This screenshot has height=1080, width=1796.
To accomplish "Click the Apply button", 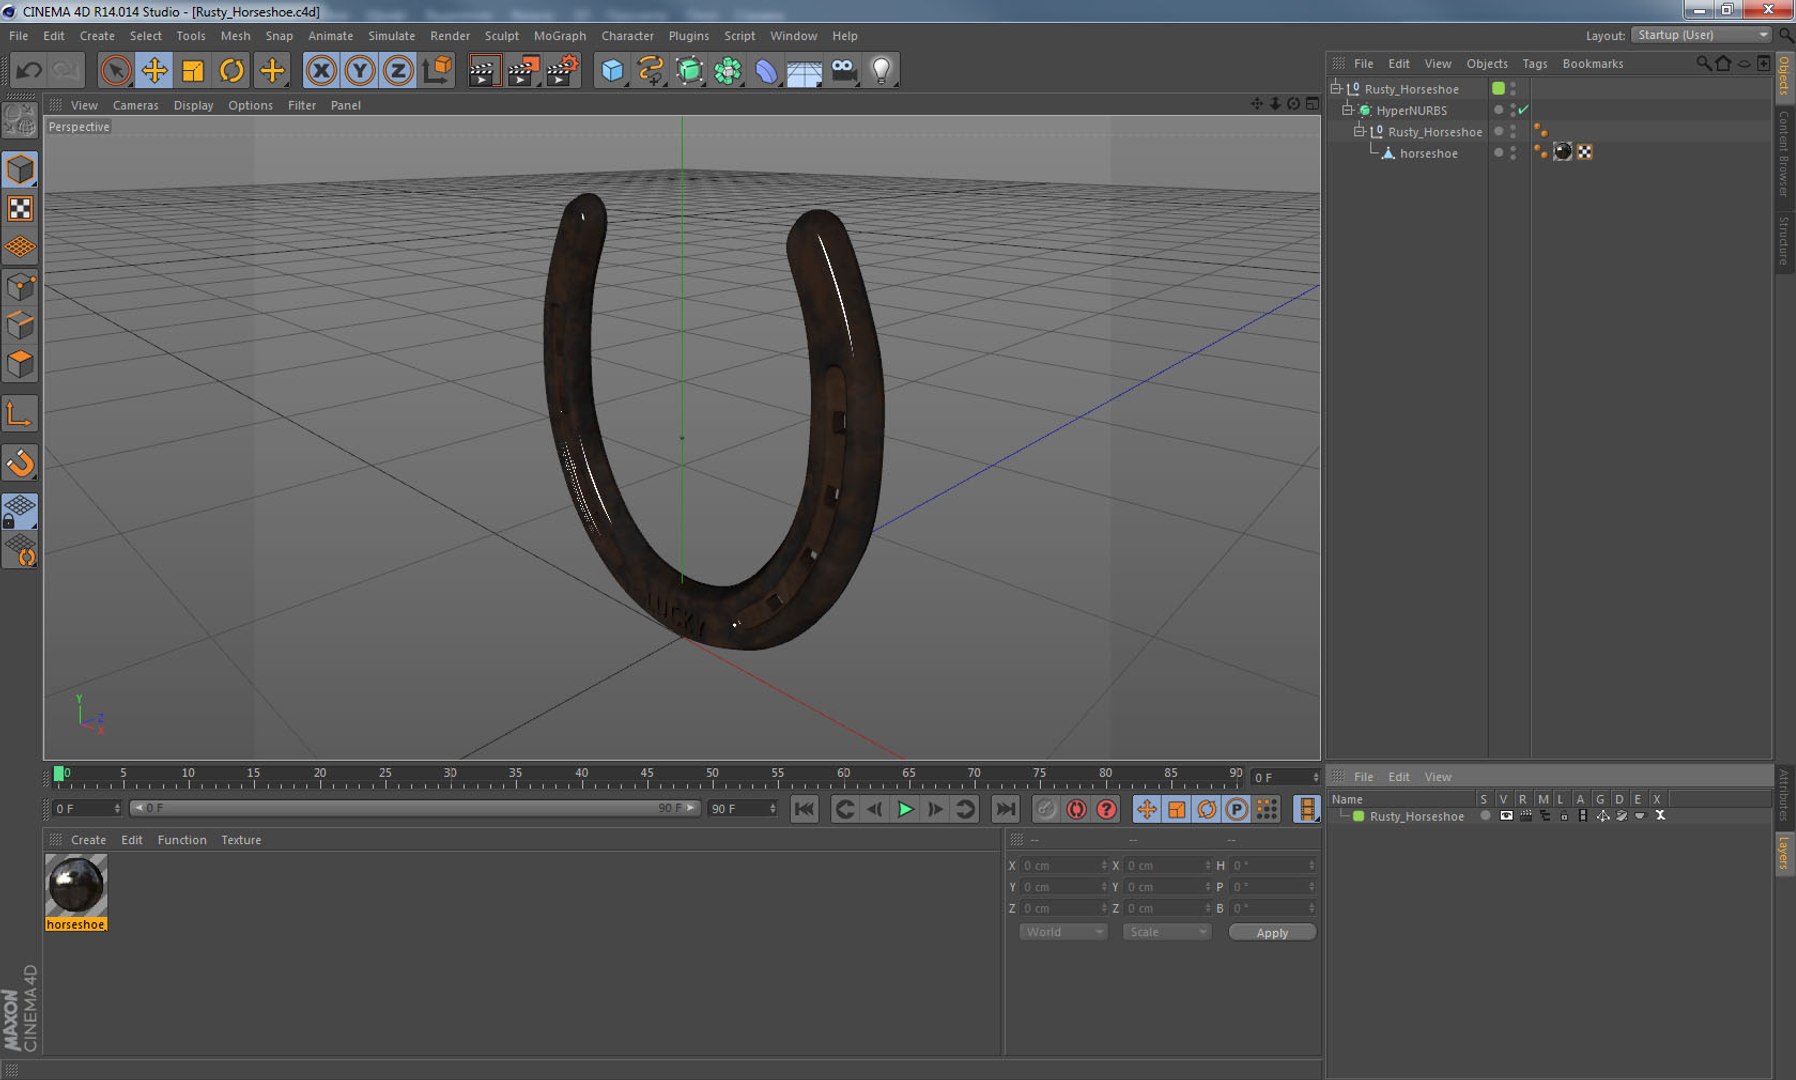I will [1272, 932].
